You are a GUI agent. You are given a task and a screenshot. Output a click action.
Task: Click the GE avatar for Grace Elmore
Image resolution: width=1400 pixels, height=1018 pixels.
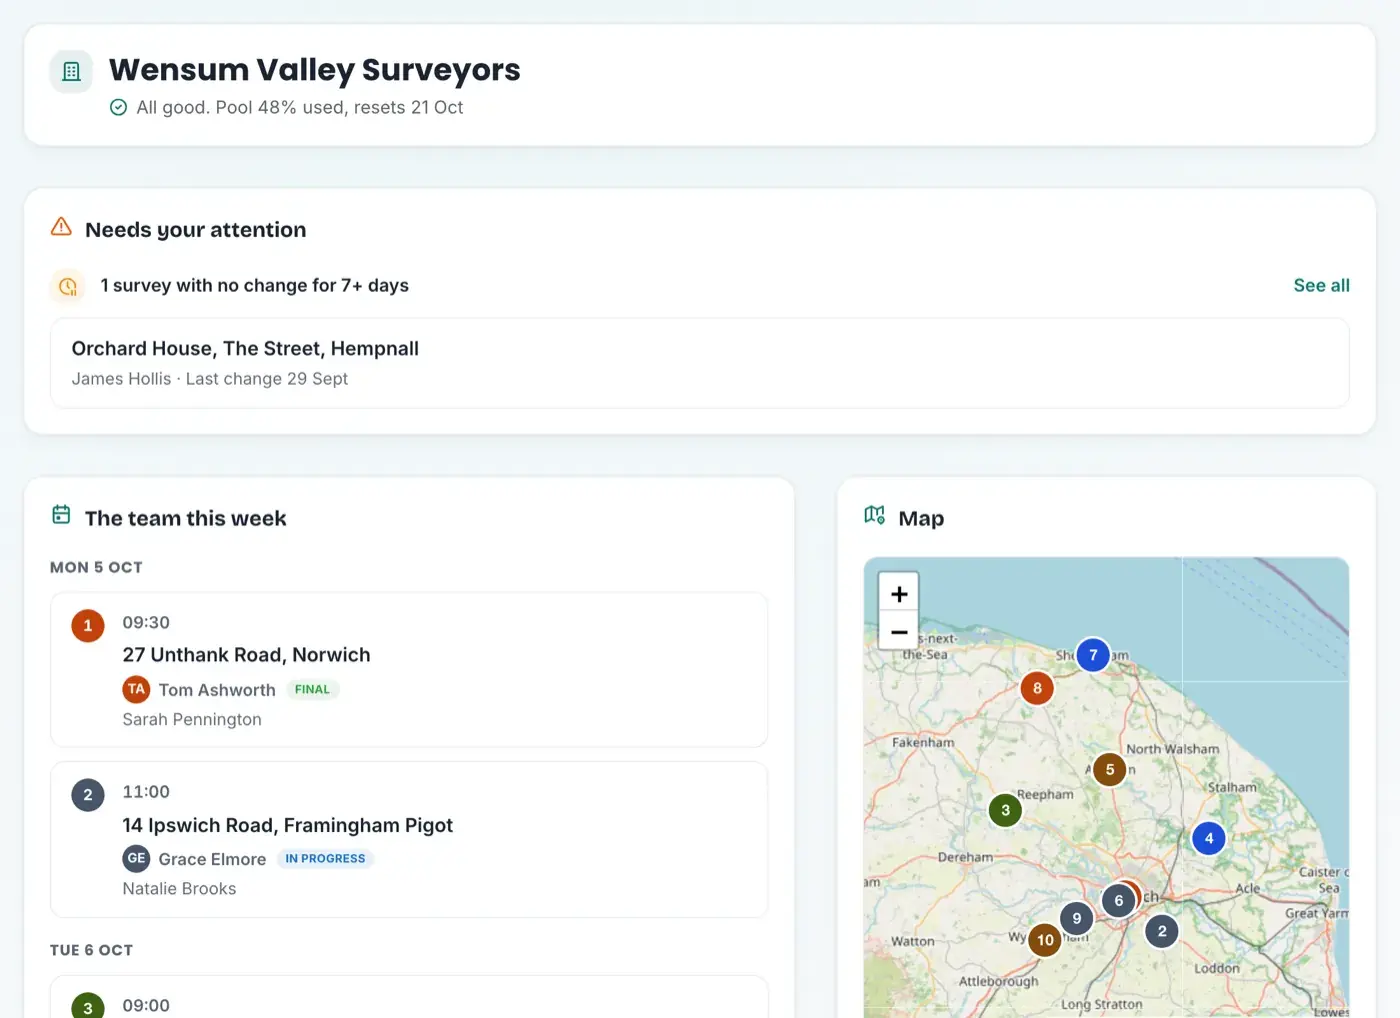(136, 858)
